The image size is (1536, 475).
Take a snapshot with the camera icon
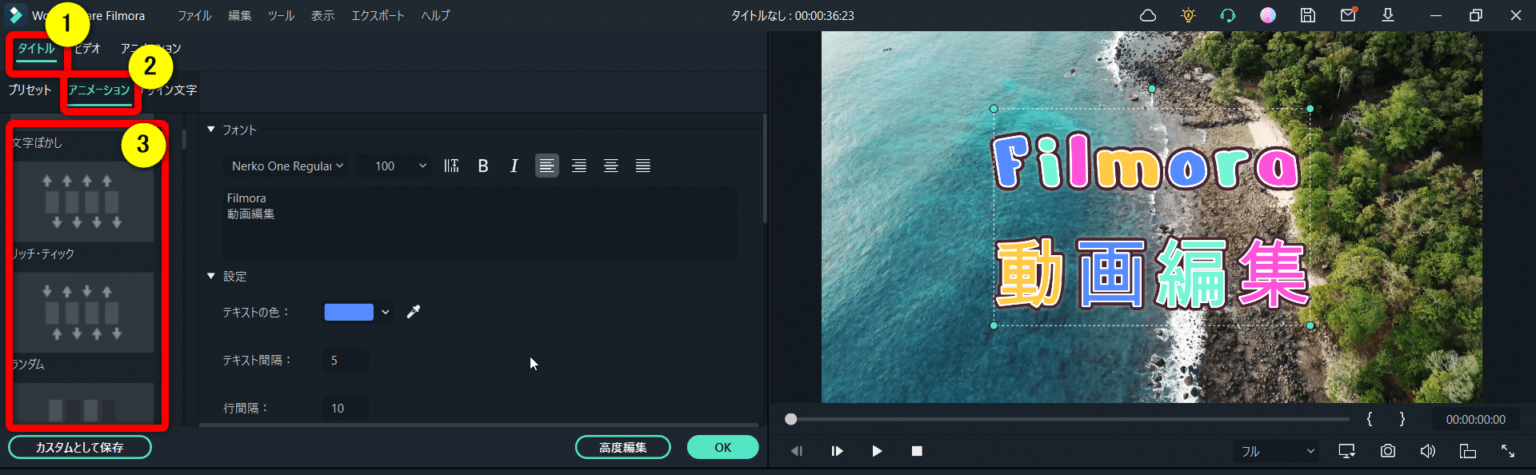(x=1388, y=451)
